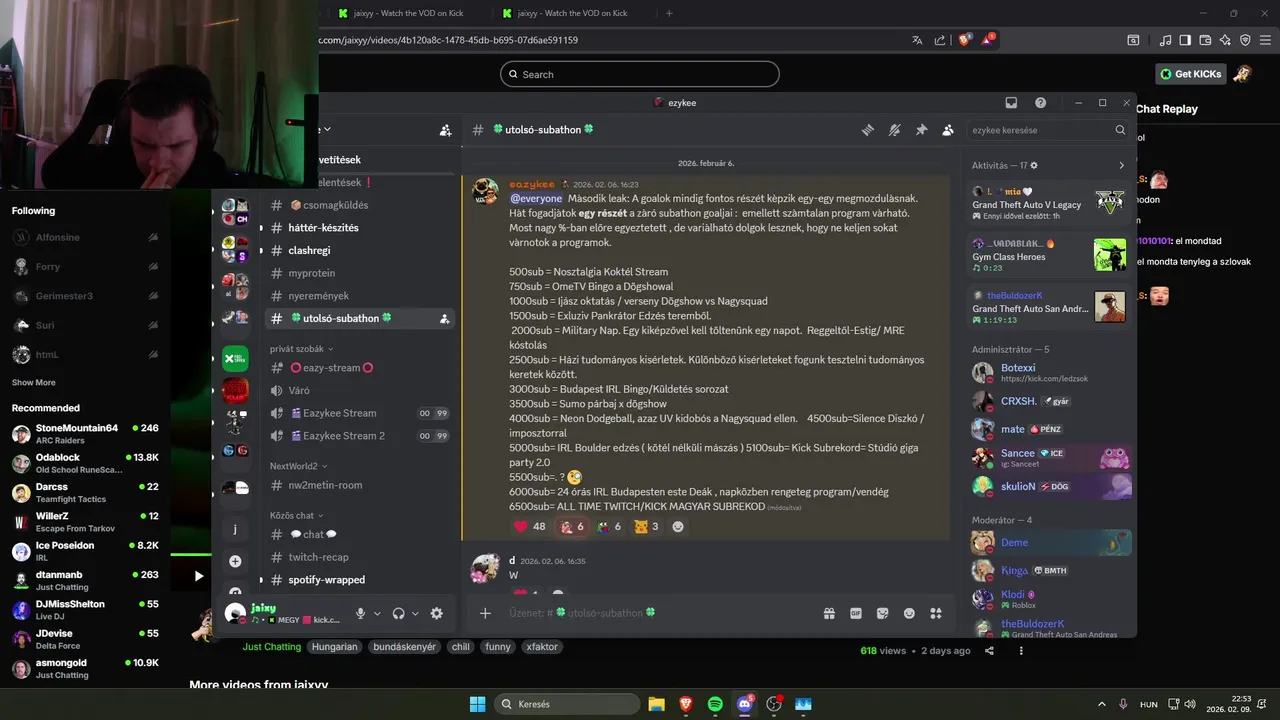The image size is (1280, 720).
Task: Open StoneMountain64 recommended channel
Action: click(x=85, y=434)
